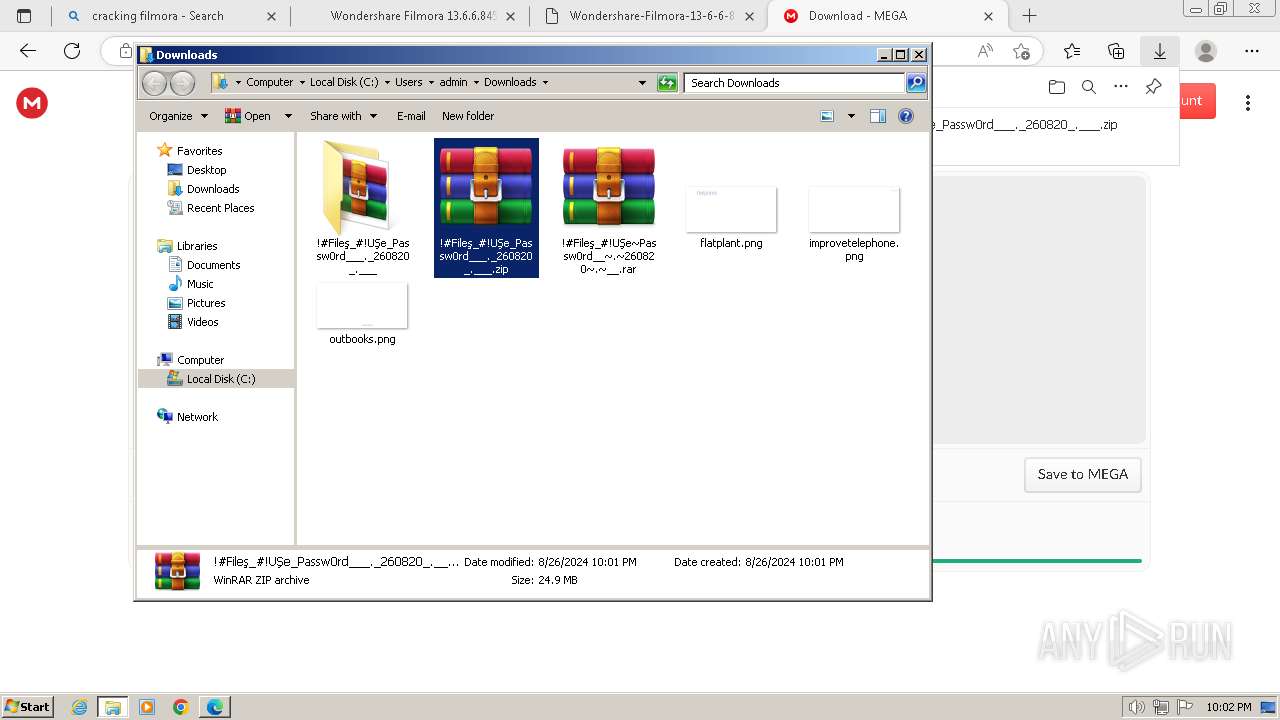
Task: Open more options in Edge downloads panel
Action: click(1121, 87)
